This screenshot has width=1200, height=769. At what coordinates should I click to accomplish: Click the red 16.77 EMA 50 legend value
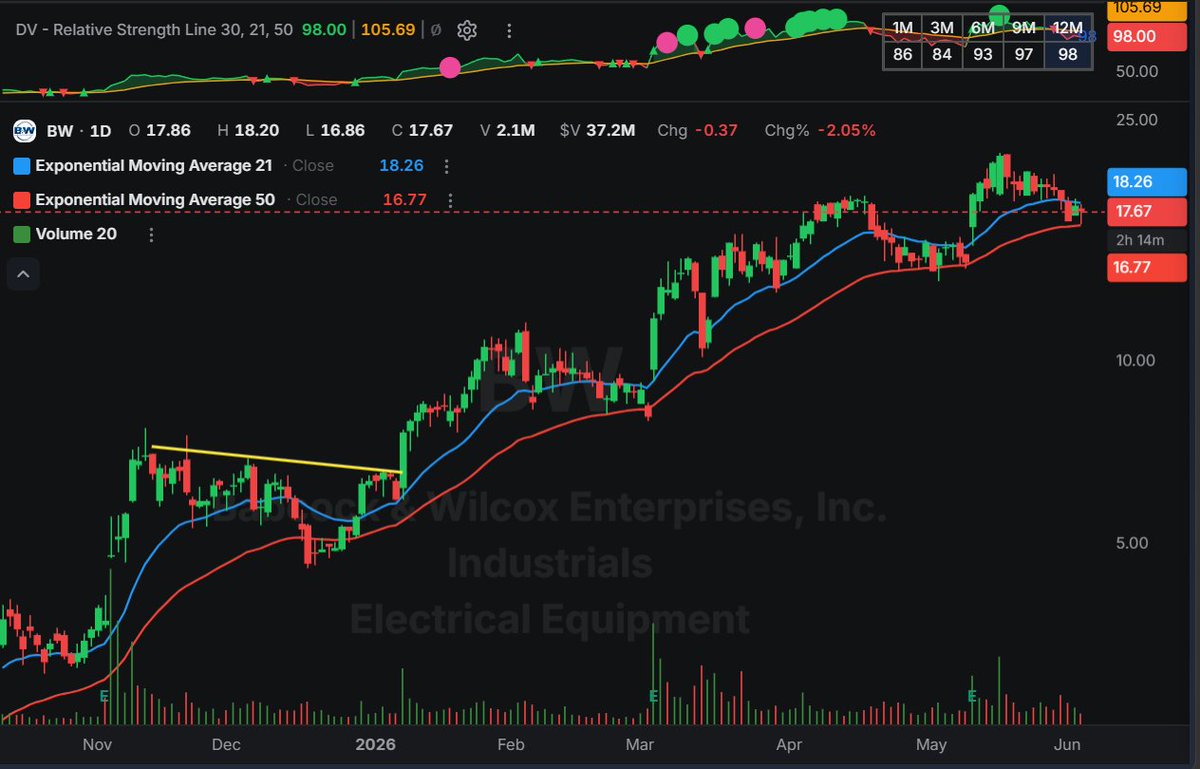[x=405, y=200]
